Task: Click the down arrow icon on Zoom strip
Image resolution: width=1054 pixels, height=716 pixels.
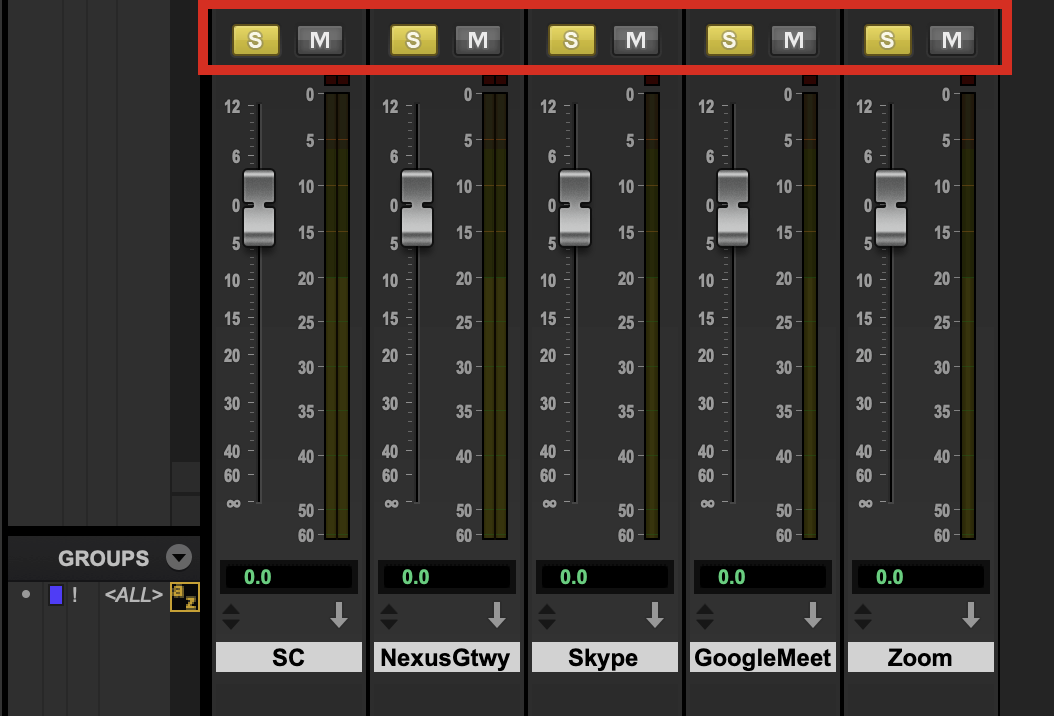Action: click(x=971, y=616)
